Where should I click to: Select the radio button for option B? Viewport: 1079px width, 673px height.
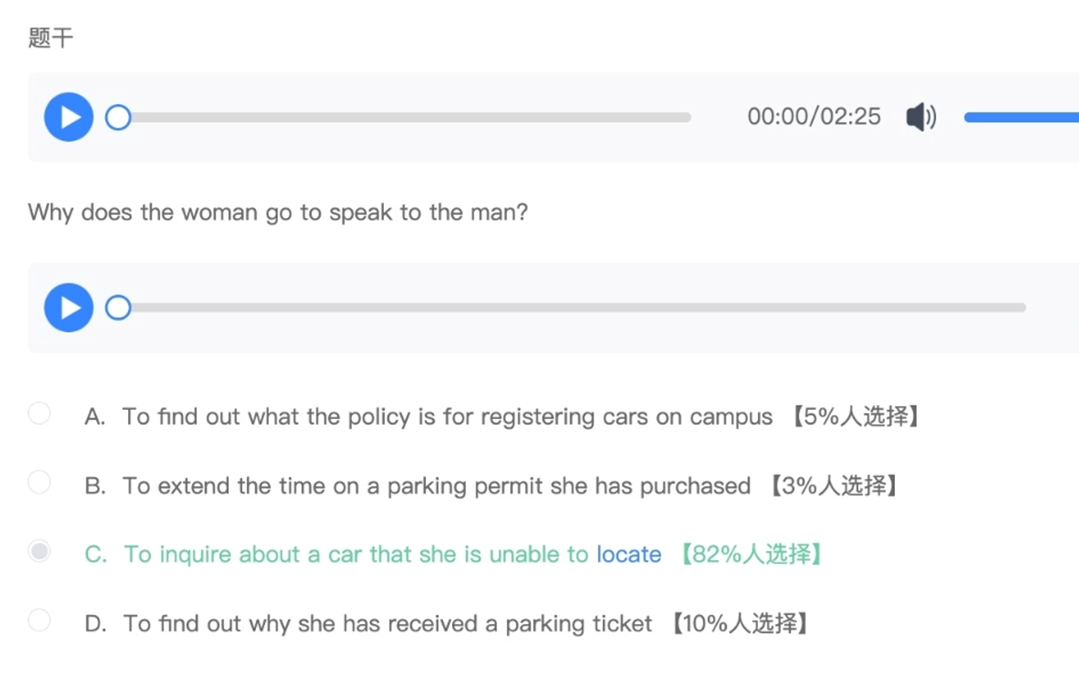[x=39, y=483]
